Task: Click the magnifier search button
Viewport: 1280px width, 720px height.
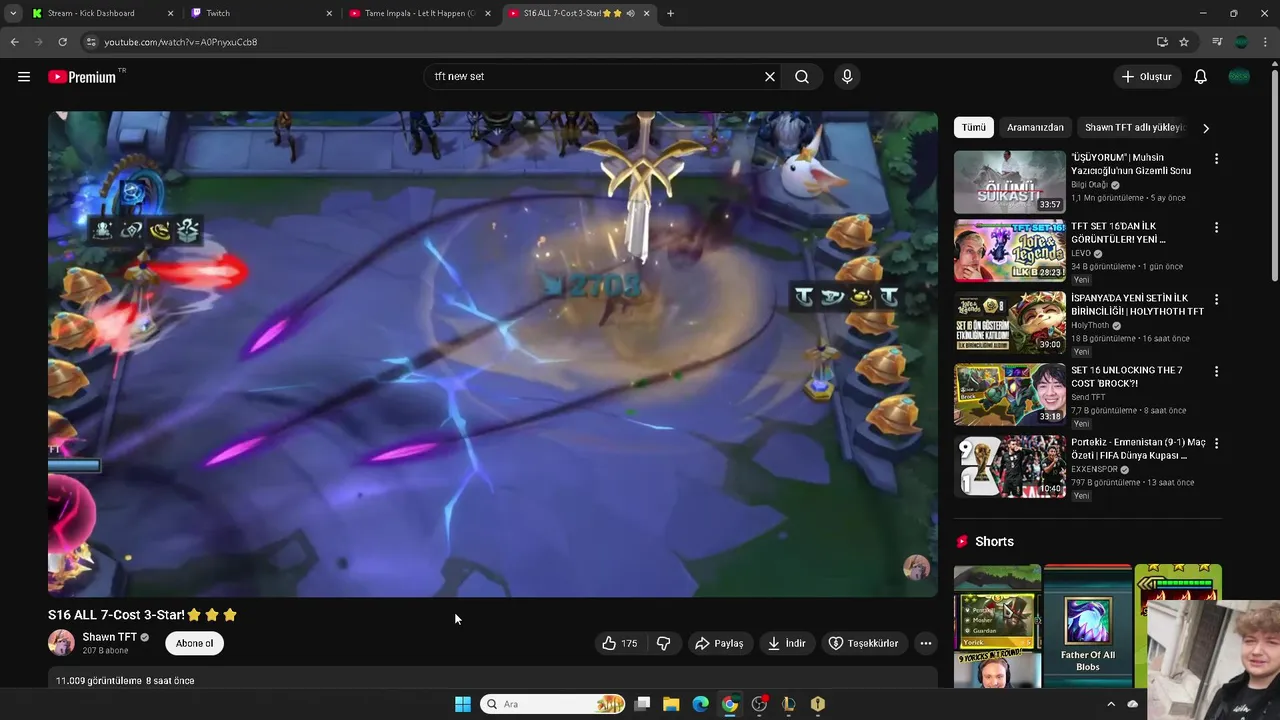Action: point(802,77)
